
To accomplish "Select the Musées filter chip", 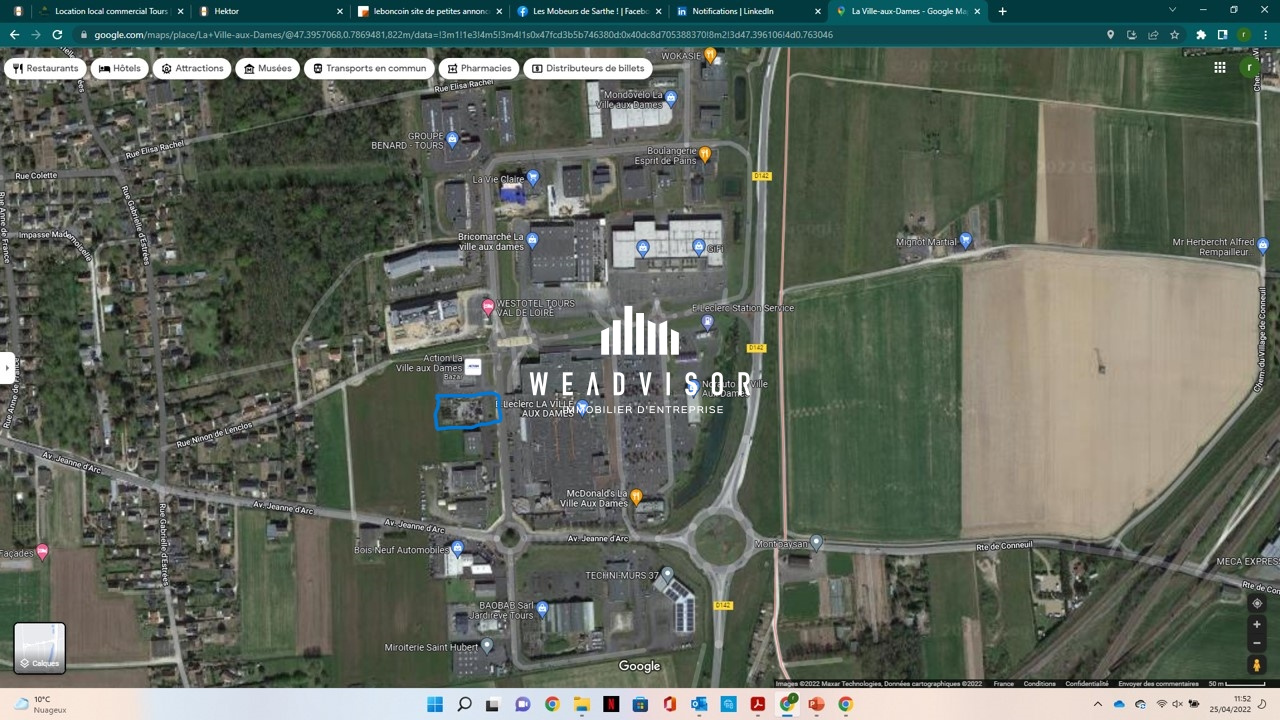I will 267,69.
